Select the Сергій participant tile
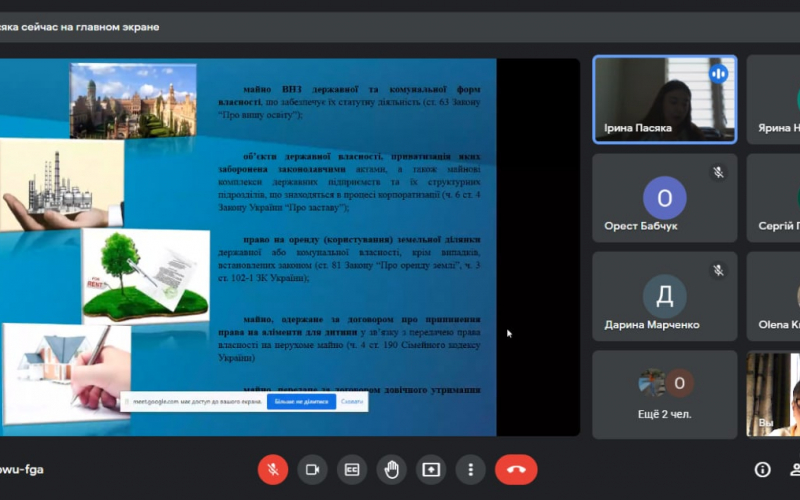 point(773,198)
